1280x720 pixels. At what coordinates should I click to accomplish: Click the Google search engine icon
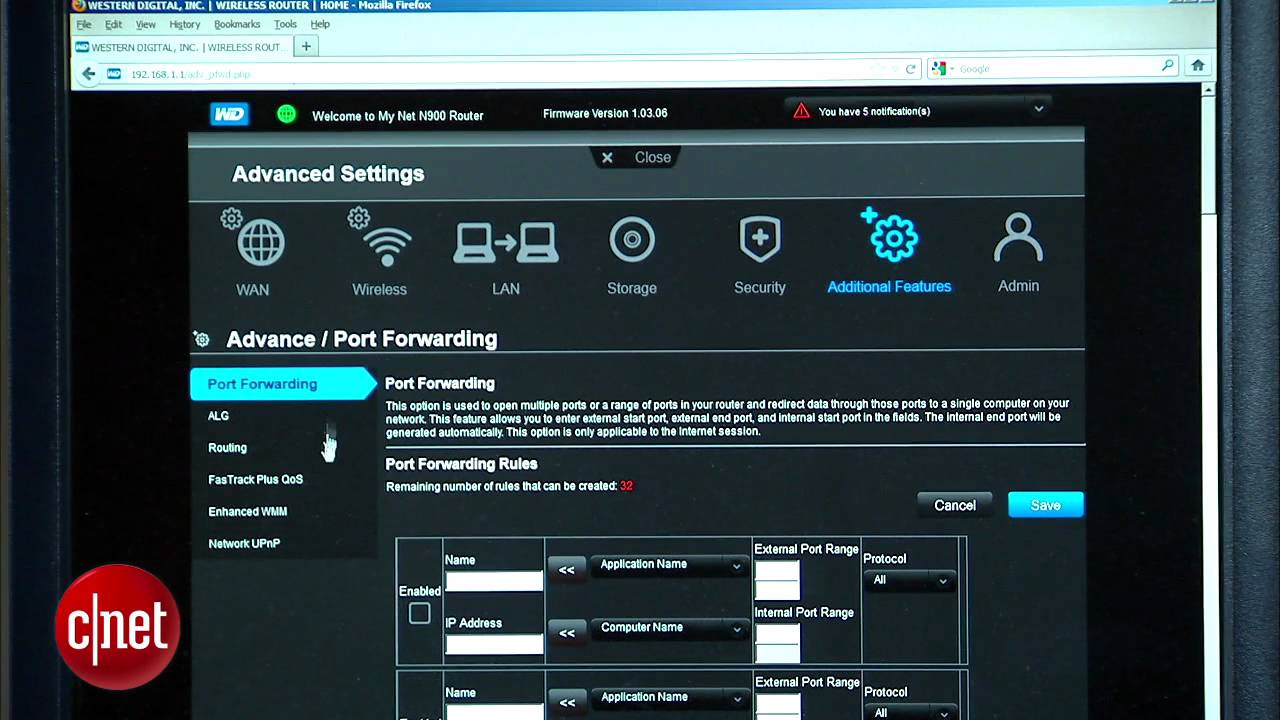tap(938, 68)
